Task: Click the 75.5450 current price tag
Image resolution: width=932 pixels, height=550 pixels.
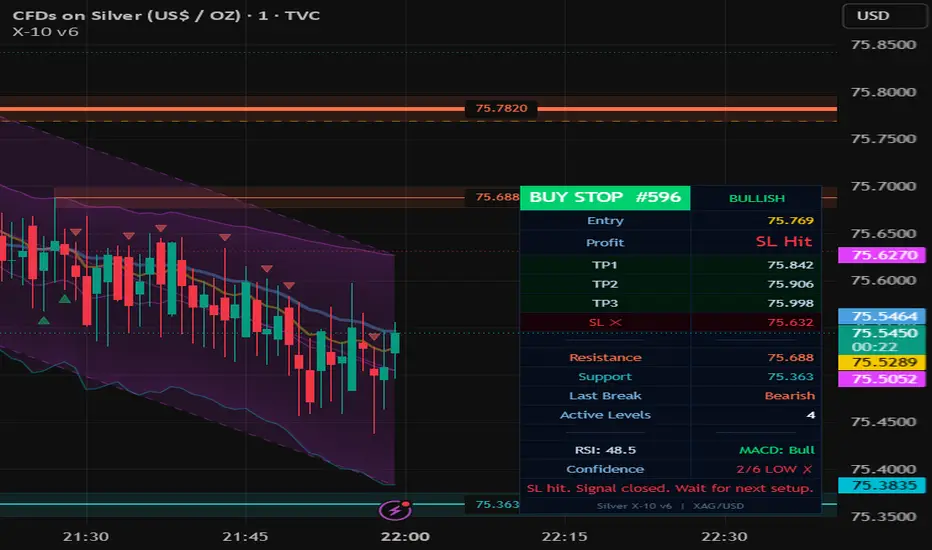Action: pyautogui.click(x=882, y=340)
